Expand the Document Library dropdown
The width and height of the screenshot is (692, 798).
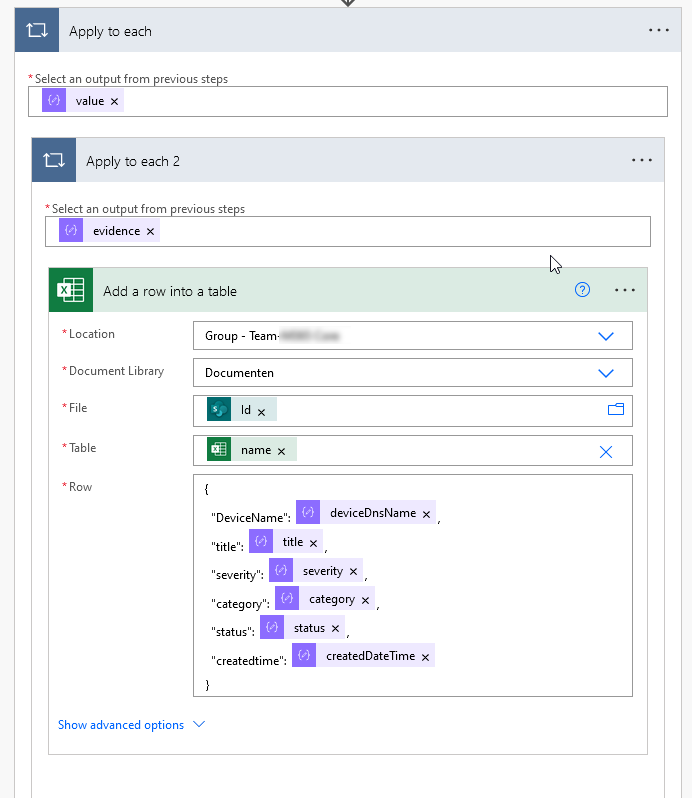pyautogui.click(x=606, y=374)
